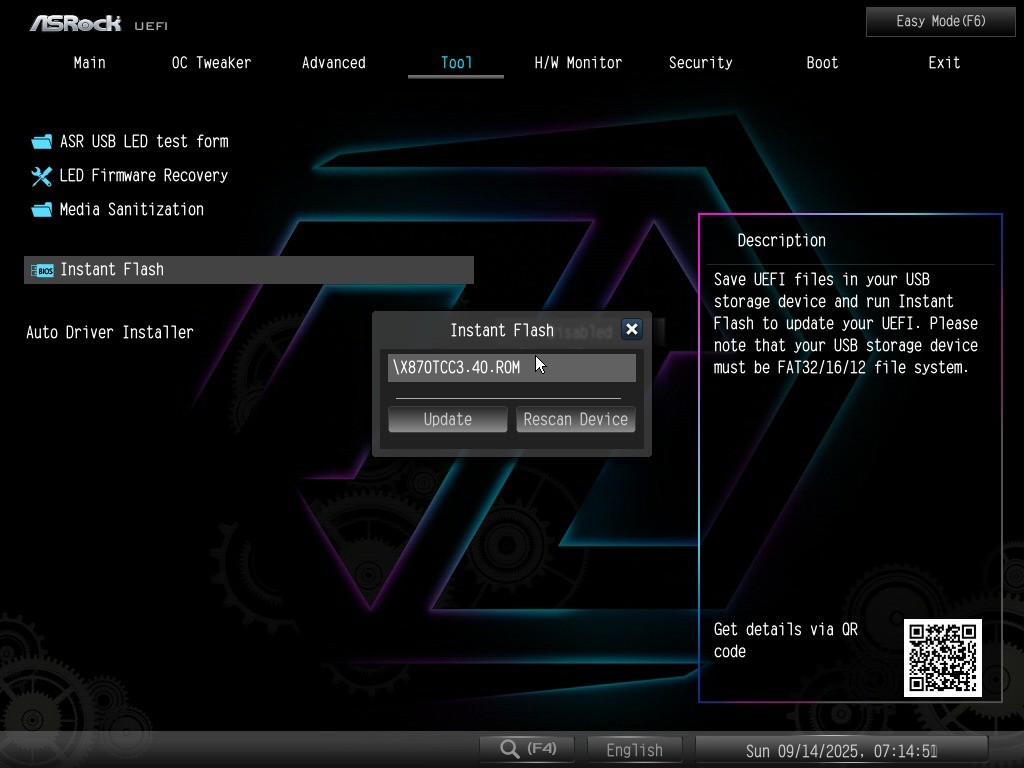Click the Rescan Device button
The width and height of the screenshot is (1024, 768).
coord(575,420)
